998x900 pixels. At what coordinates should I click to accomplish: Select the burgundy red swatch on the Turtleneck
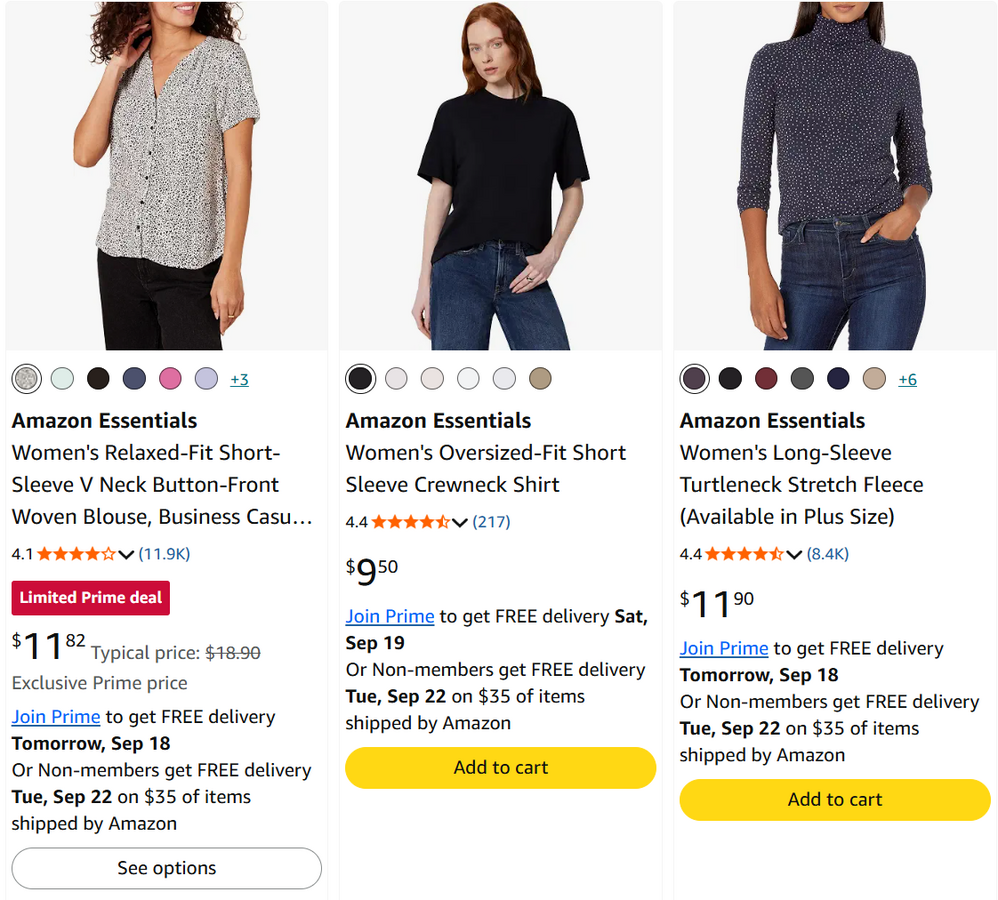coord(766,379)
